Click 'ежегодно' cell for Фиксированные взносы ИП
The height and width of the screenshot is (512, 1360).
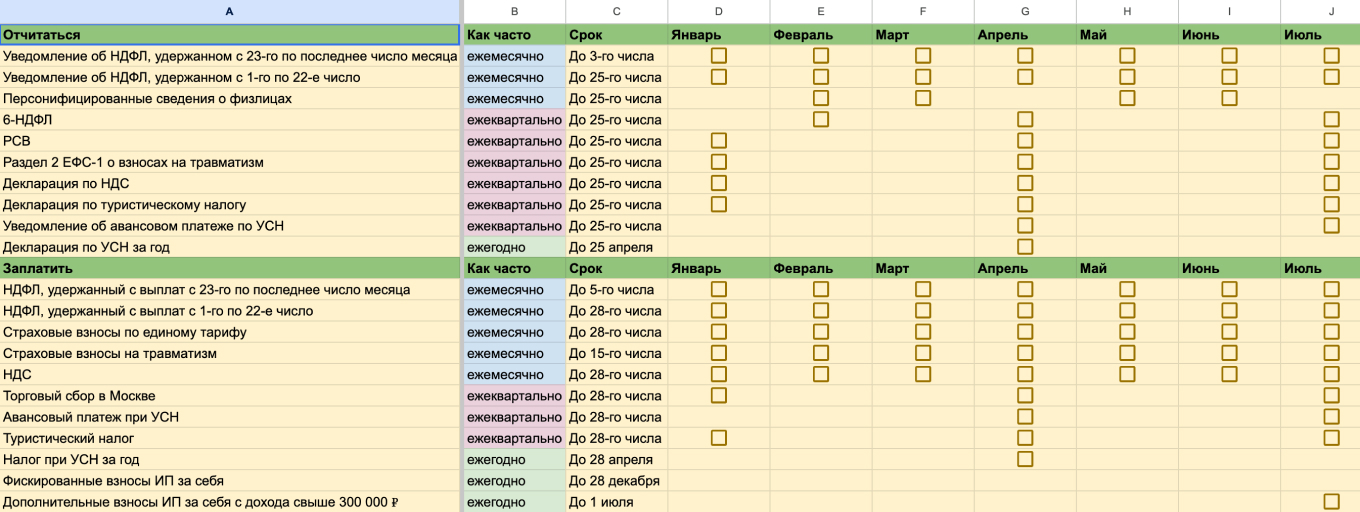tap(514, 481)
